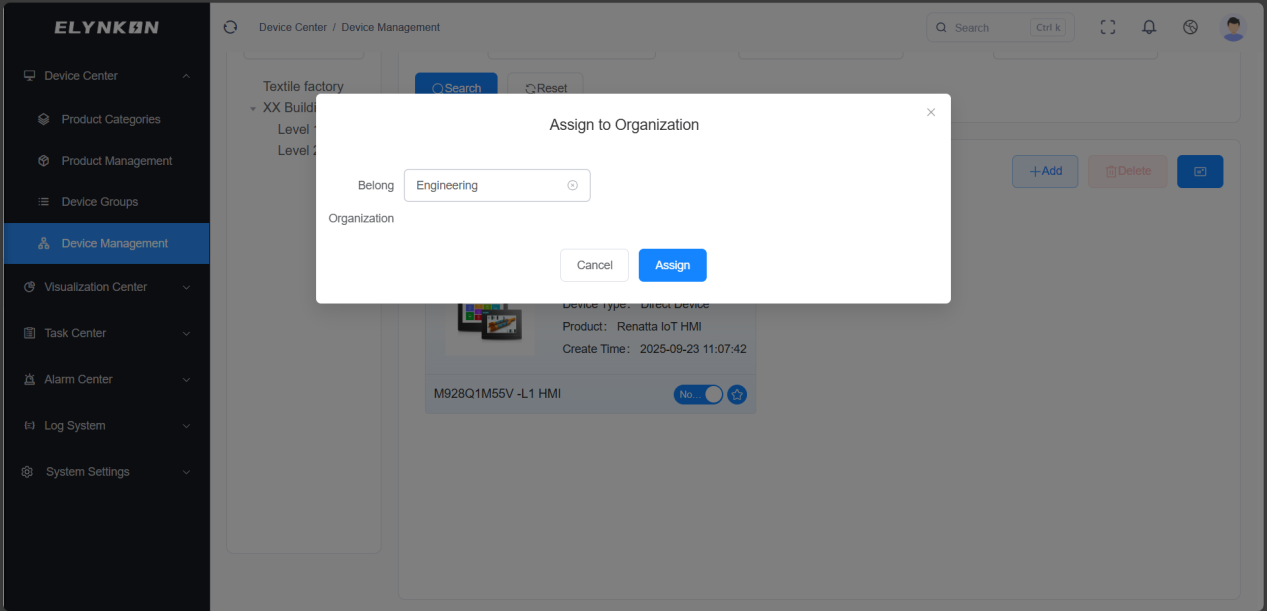
Task: Click the Product Management cube icon
Action: tap(43, 161)
